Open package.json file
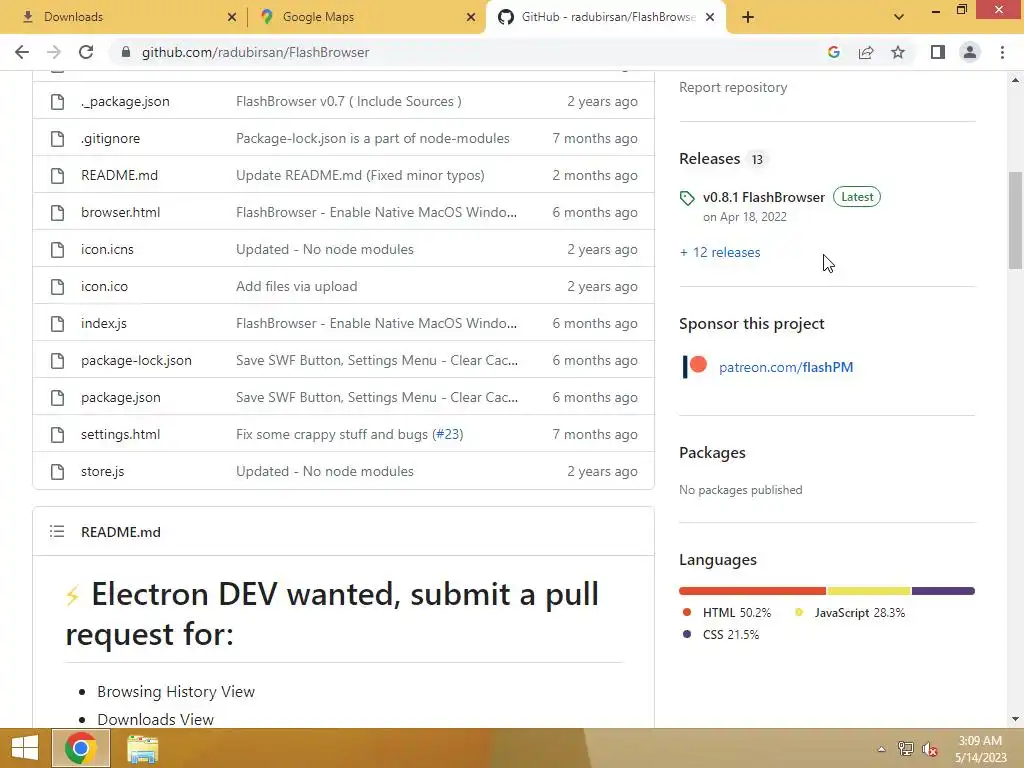The height and width of the screenshot is (768, 1024). point(121,397)
